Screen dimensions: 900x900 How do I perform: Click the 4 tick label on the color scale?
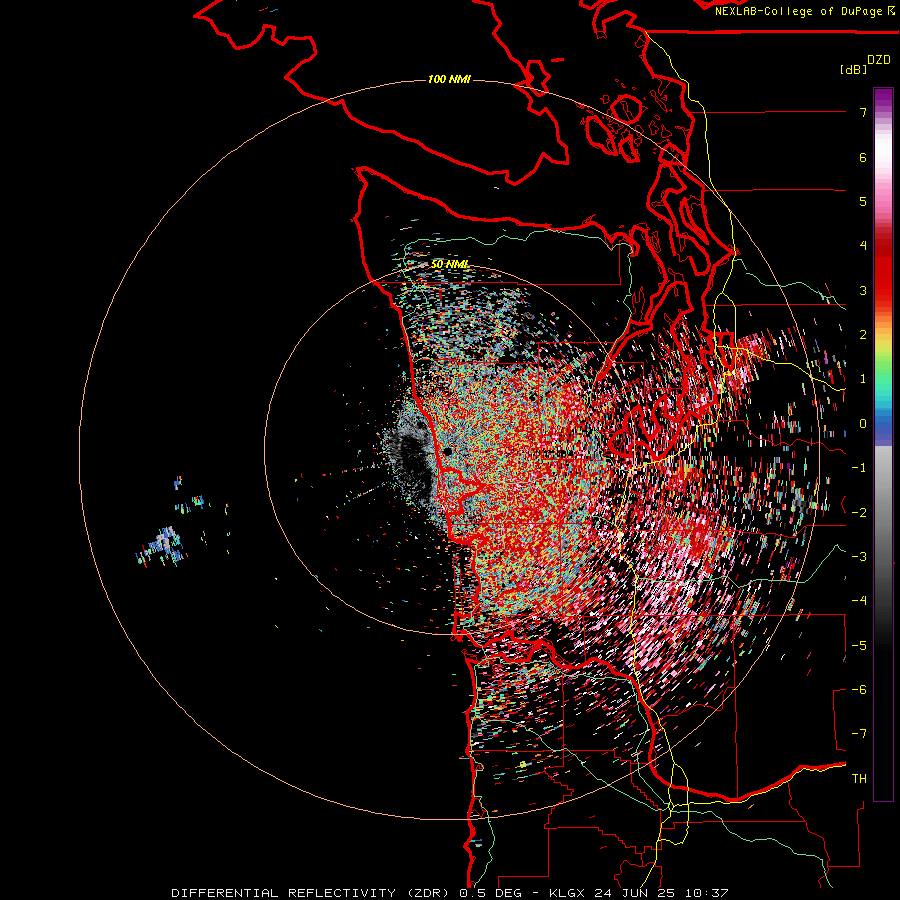(x=863, y=246)
